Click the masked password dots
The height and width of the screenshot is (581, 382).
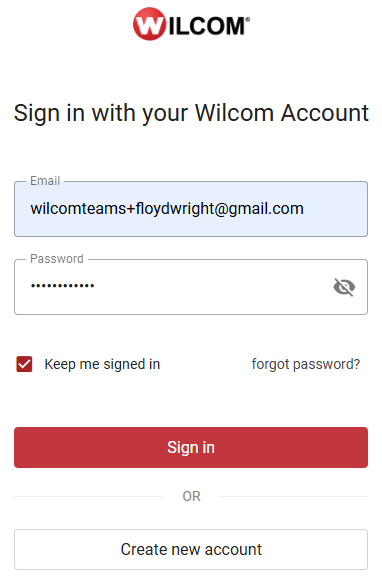pyautogui.click(x=63, y=286)
